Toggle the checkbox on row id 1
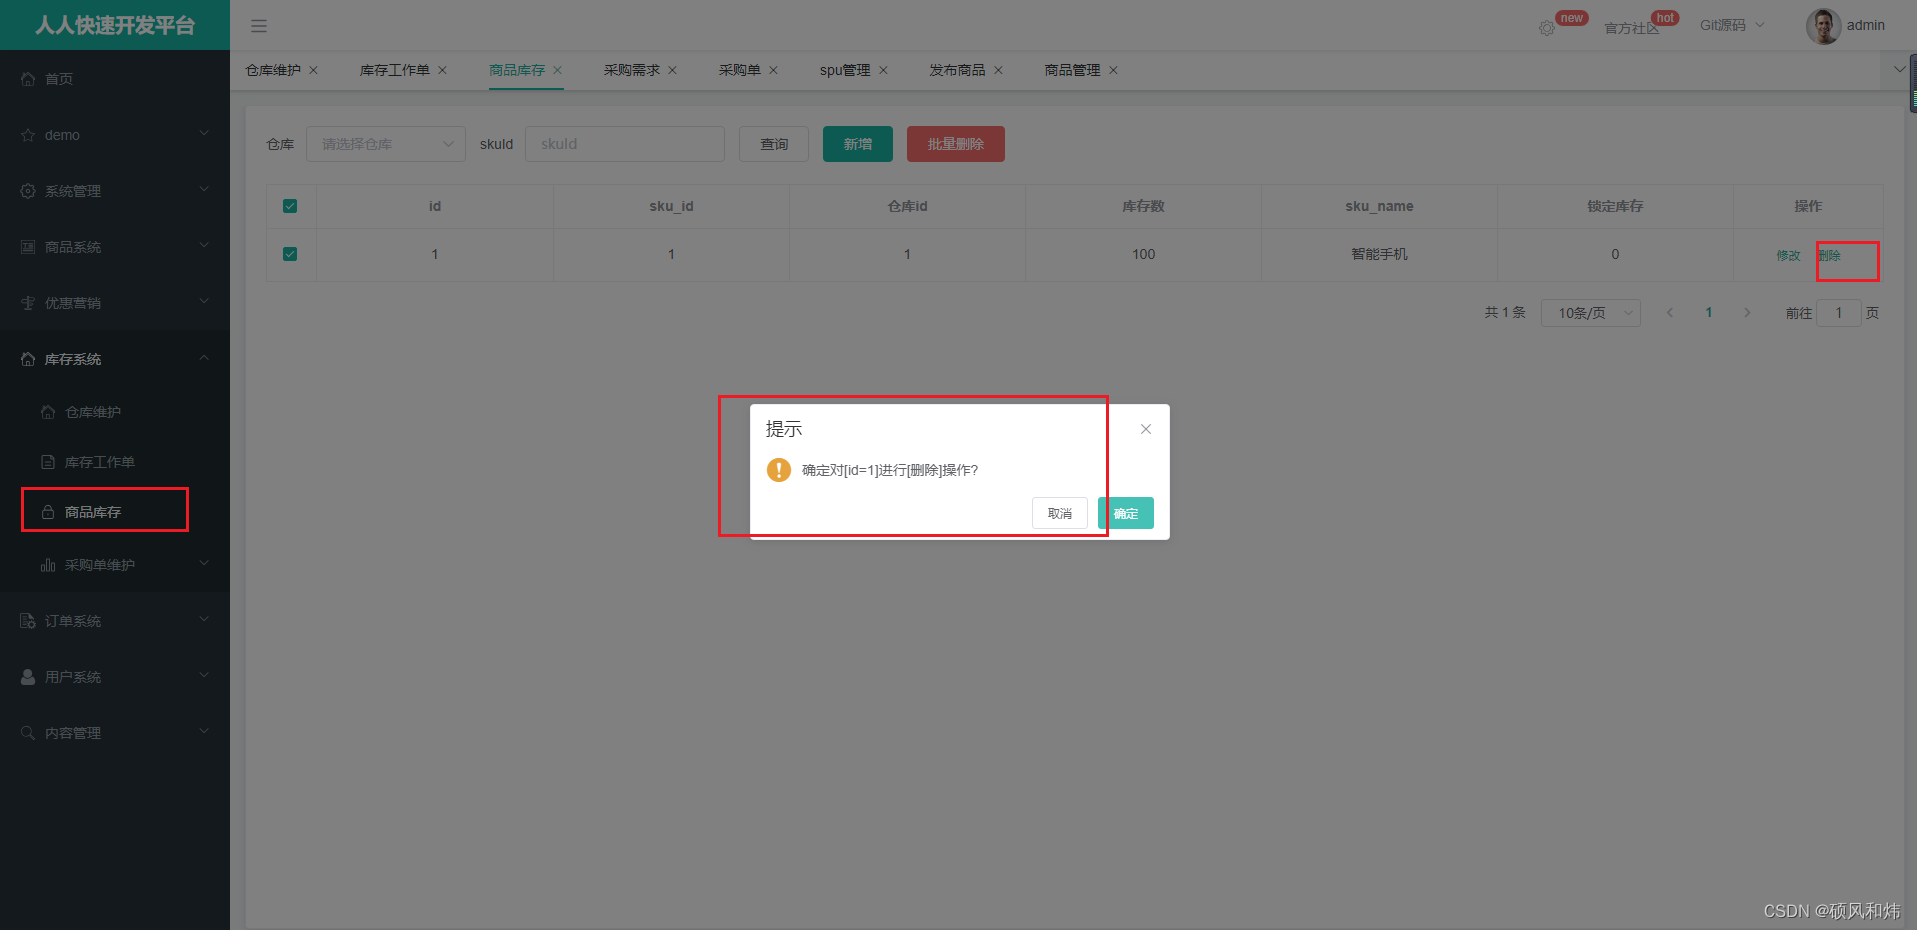The height and width of the screenshot is (930, 1917). (290, 254)
